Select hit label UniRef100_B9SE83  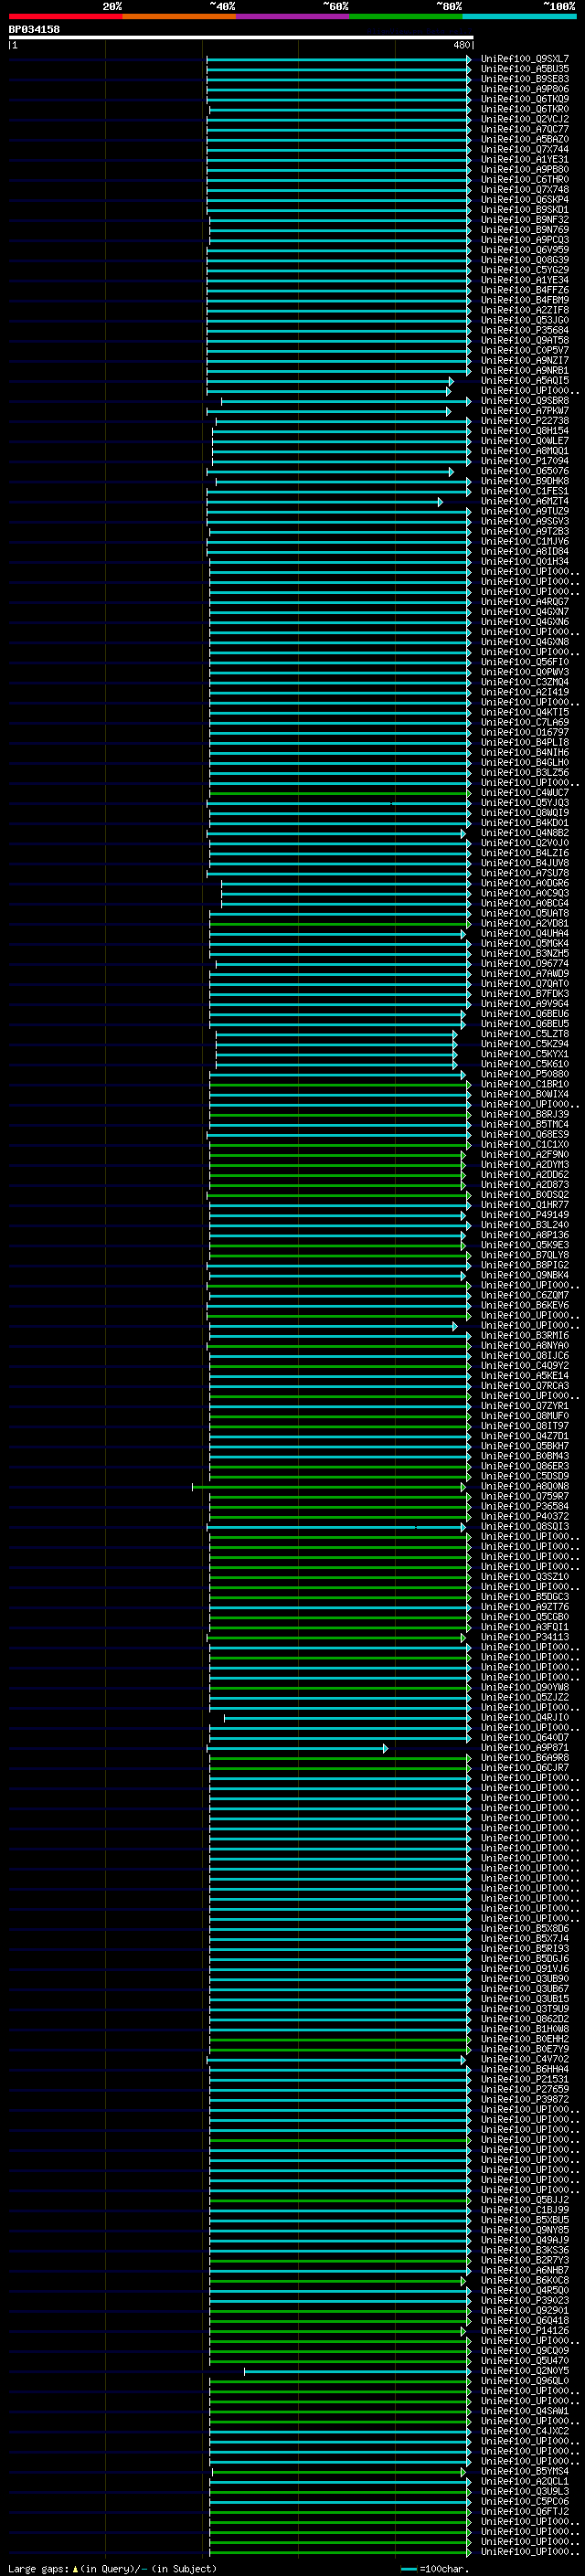click(x=525, y=79)
